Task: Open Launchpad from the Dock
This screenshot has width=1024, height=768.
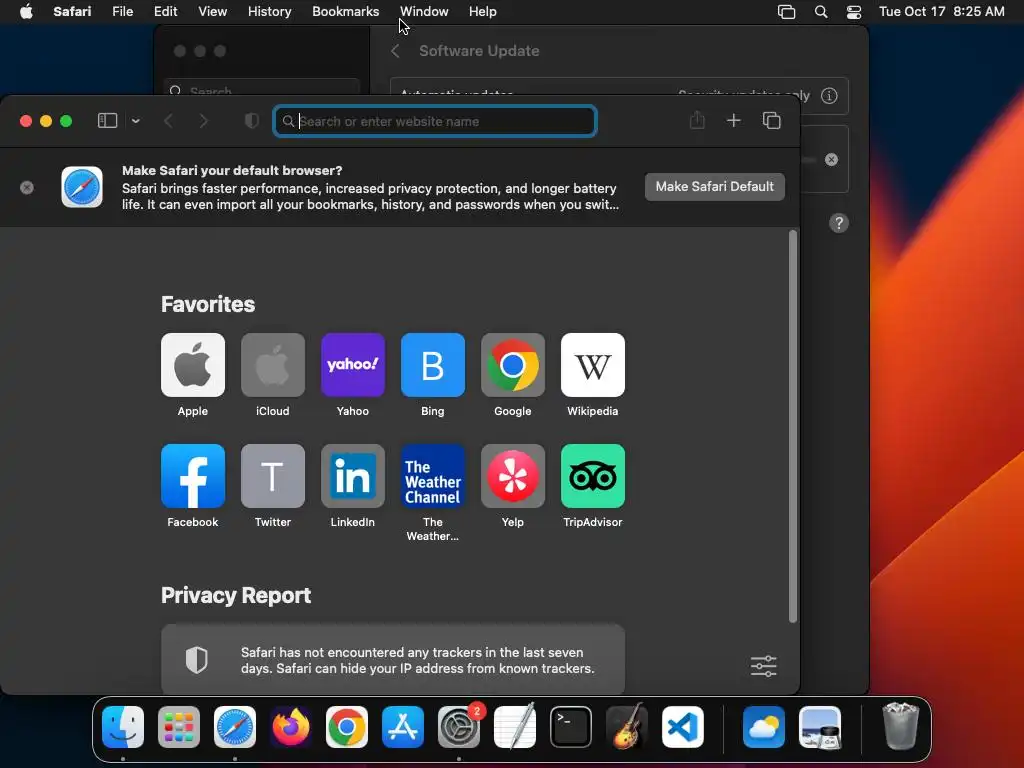Action: 179,727
